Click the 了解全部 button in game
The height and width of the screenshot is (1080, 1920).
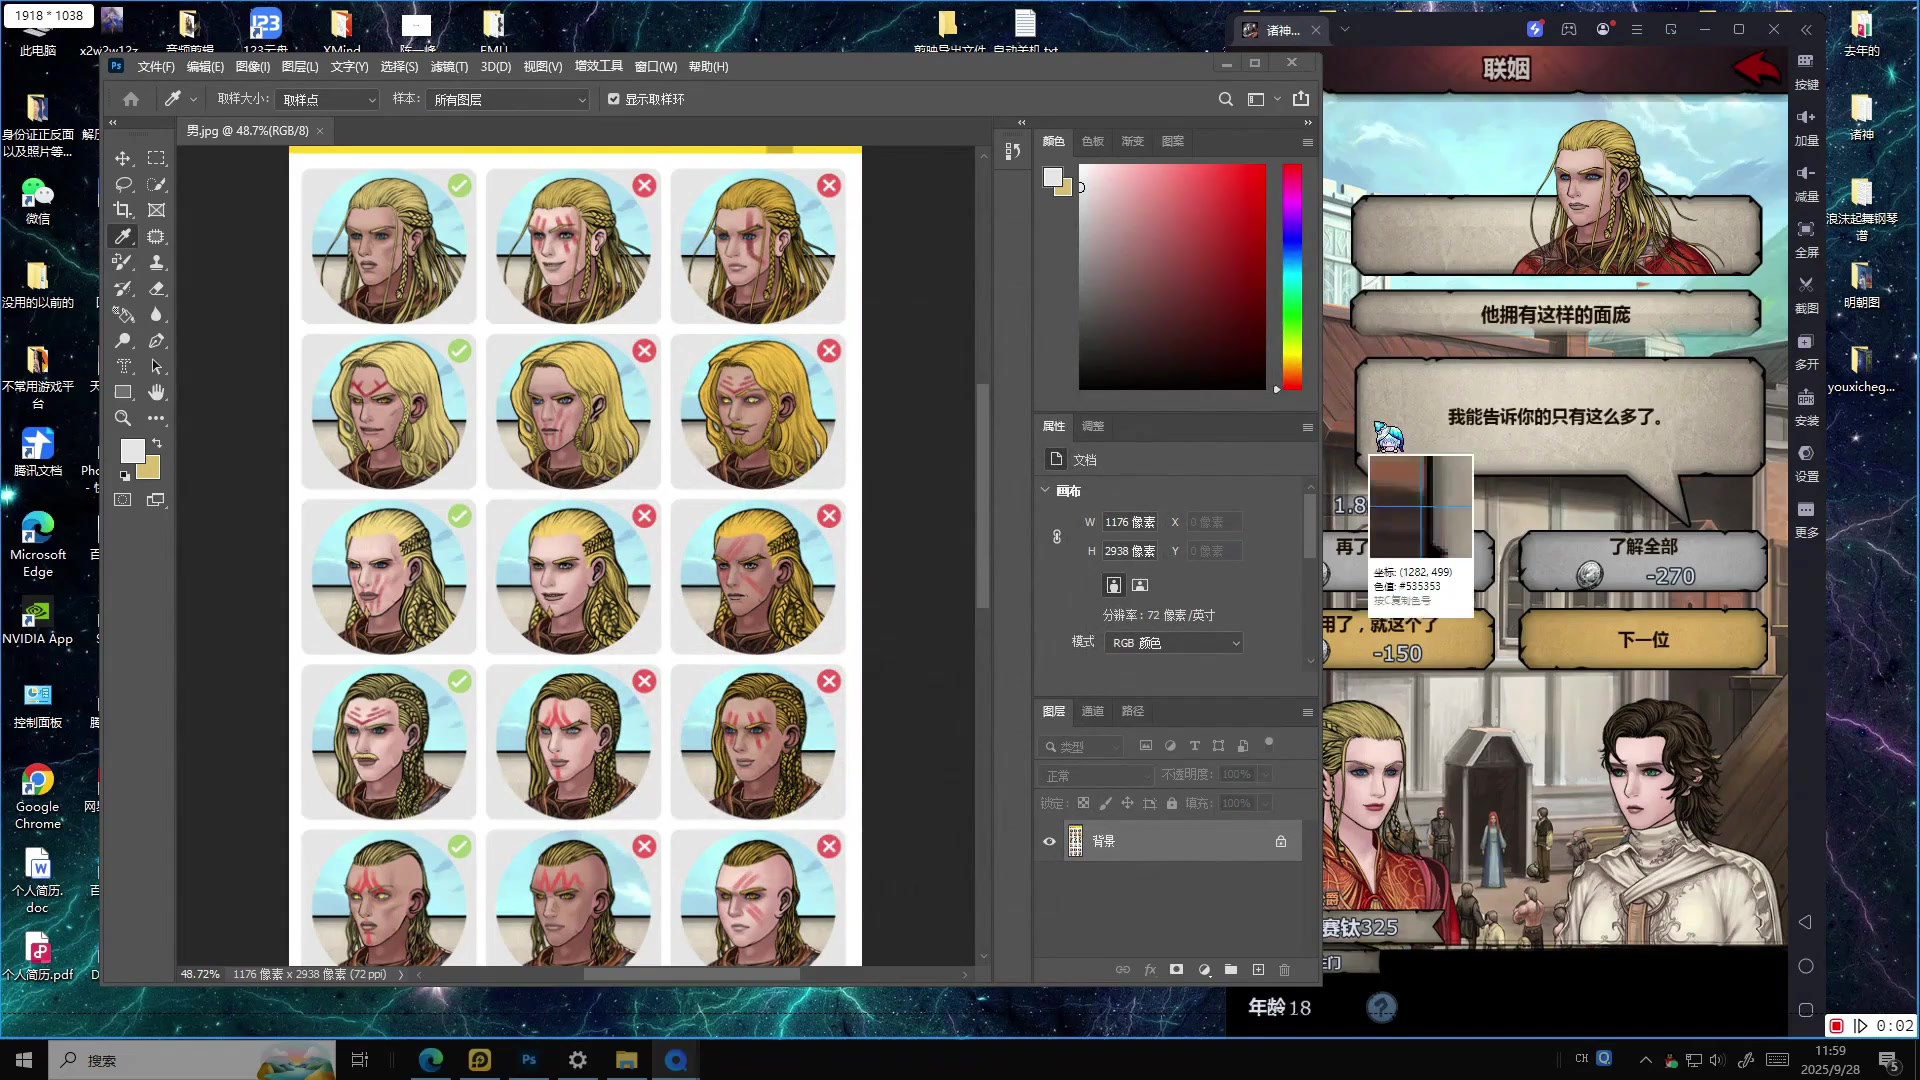(x=1643, y=561)
